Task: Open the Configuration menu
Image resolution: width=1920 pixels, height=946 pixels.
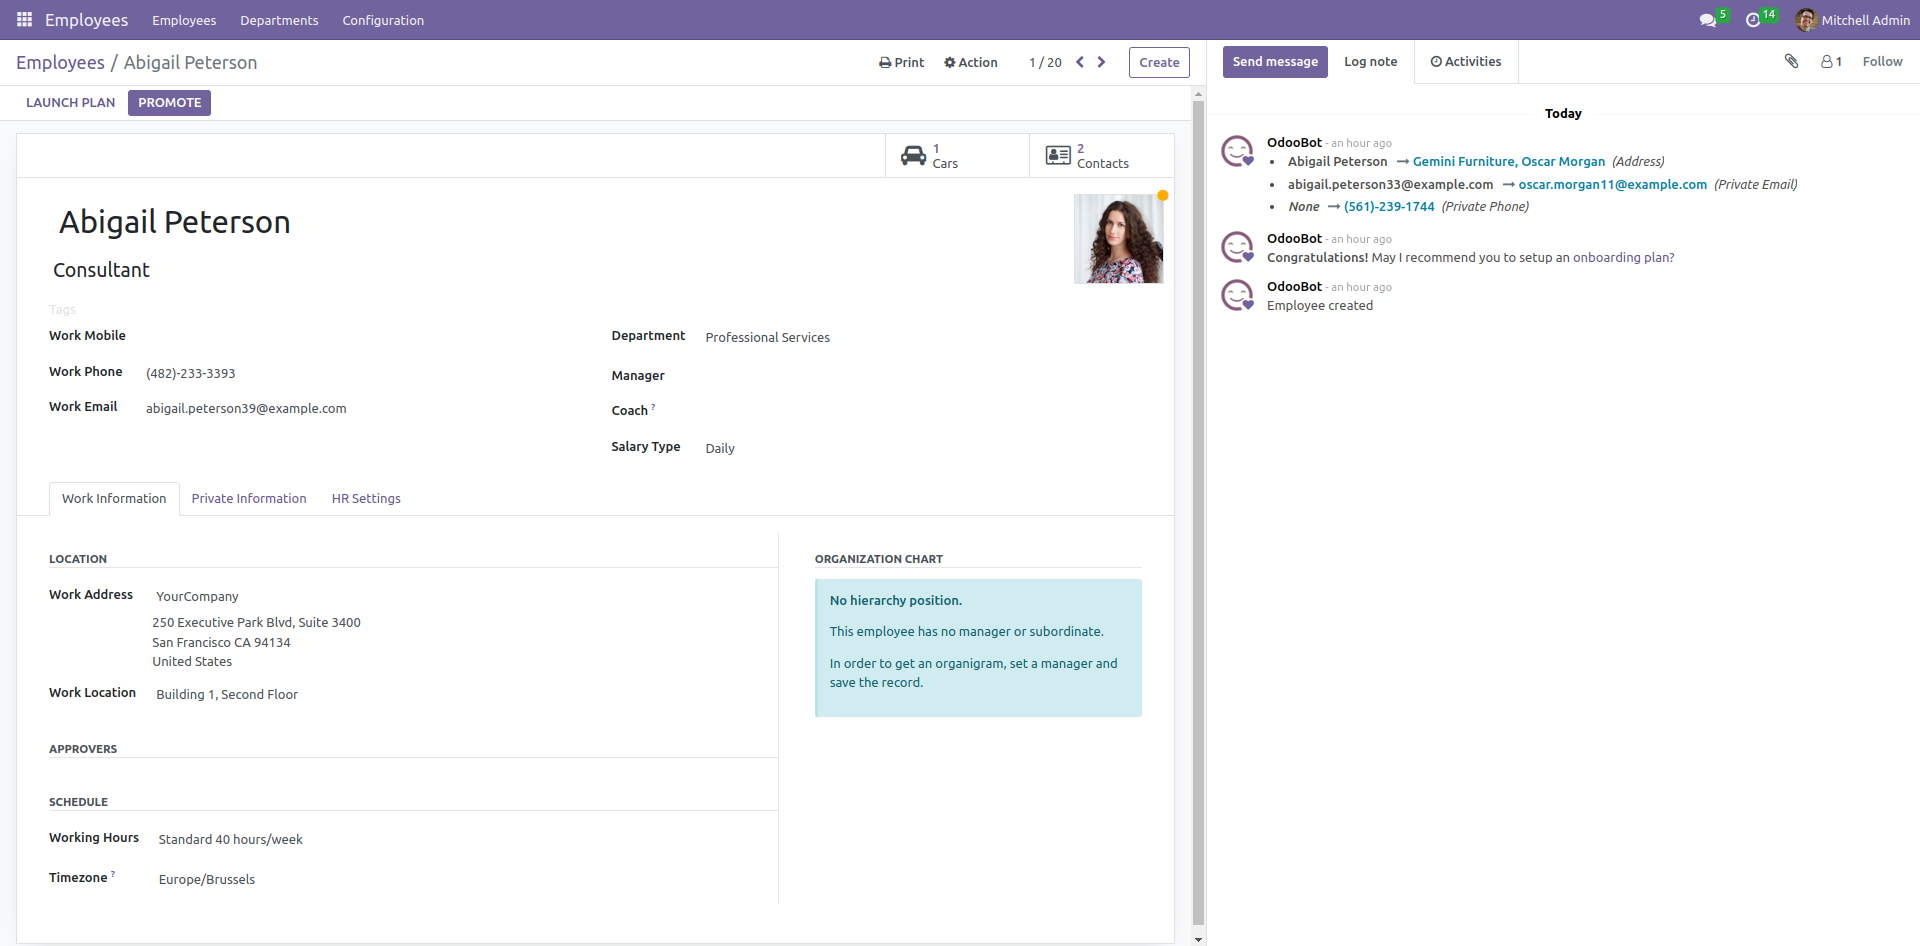Action: coord(383,20)
